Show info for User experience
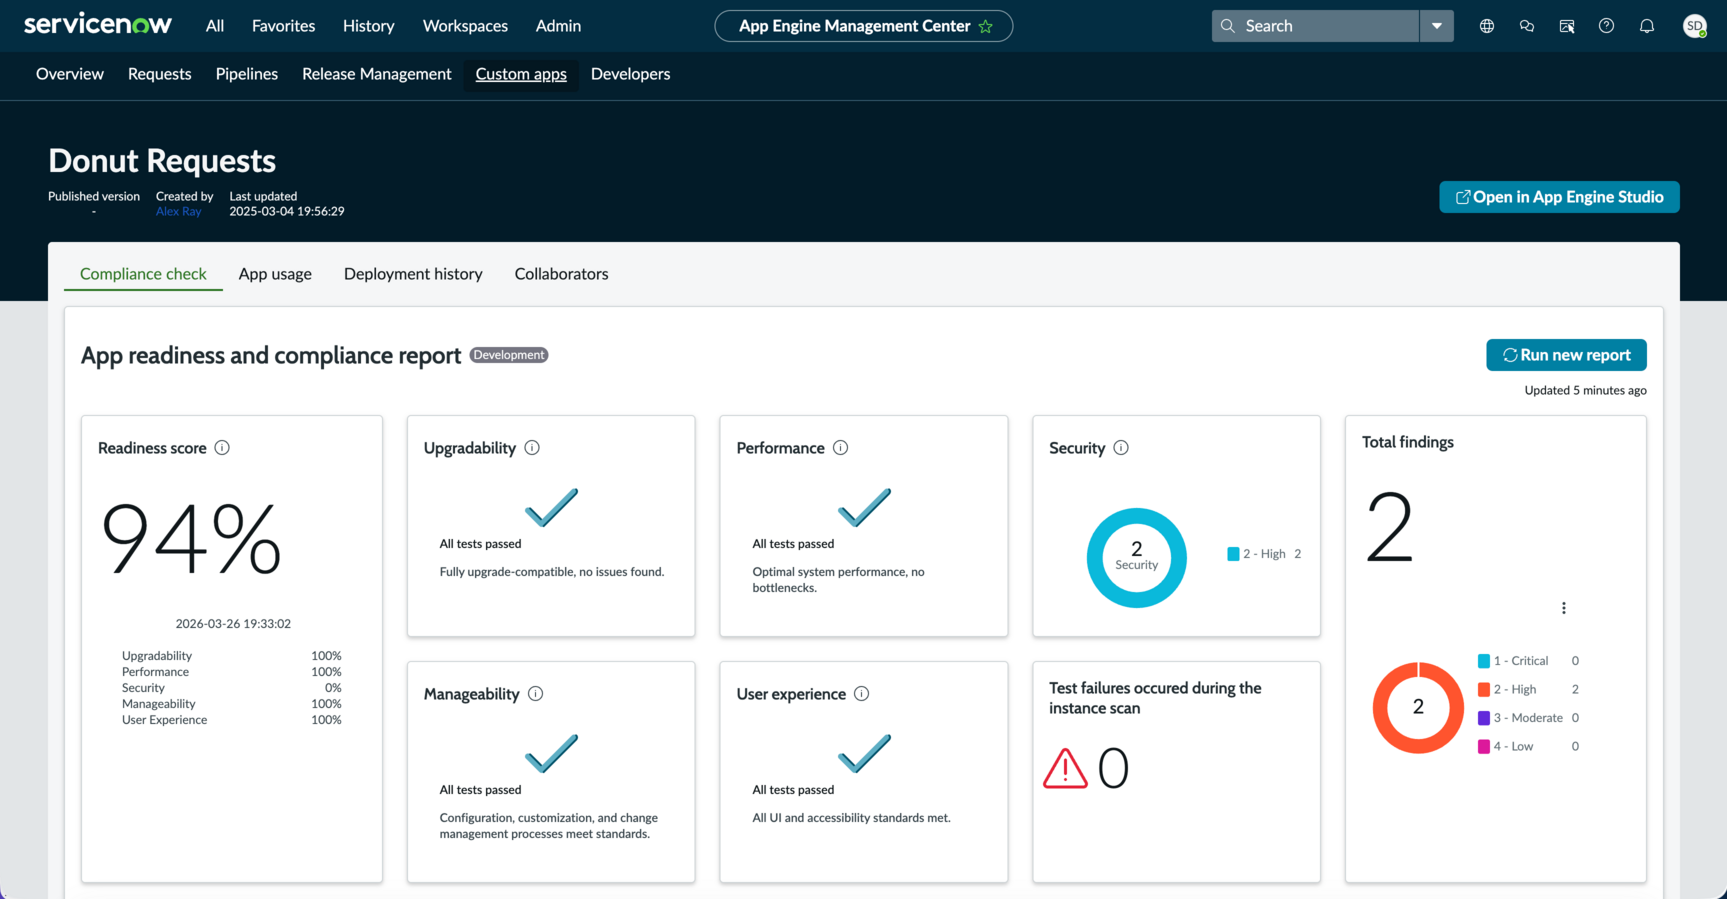 pos(862,694)
